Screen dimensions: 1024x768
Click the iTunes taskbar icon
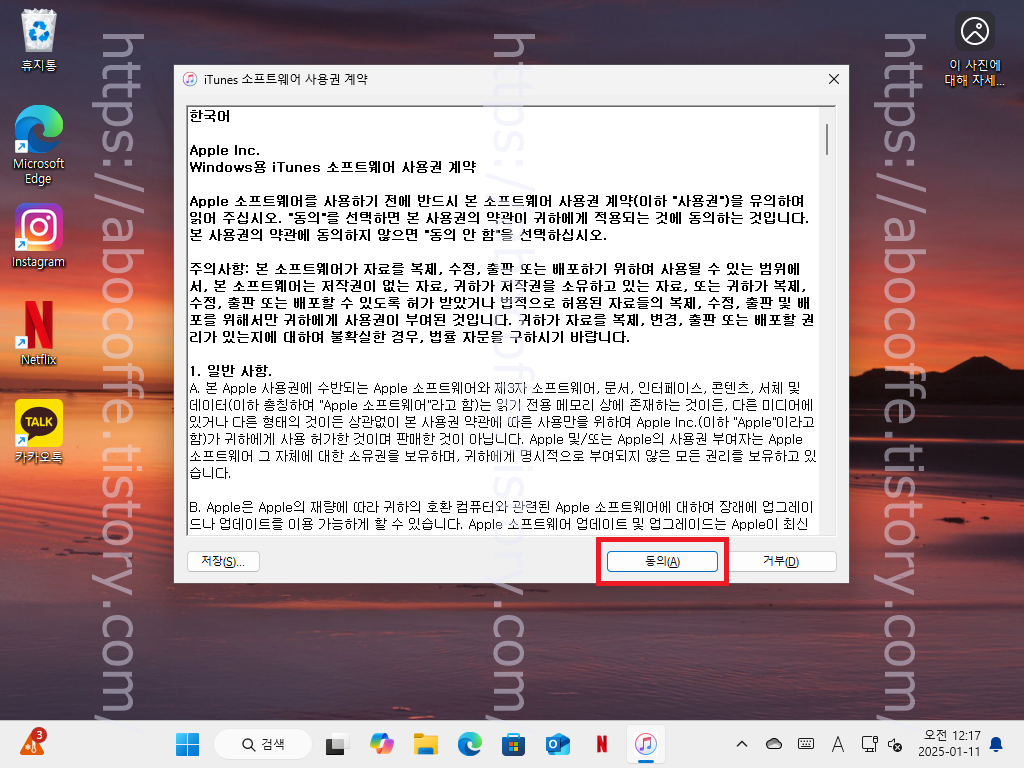pos(646,744)
